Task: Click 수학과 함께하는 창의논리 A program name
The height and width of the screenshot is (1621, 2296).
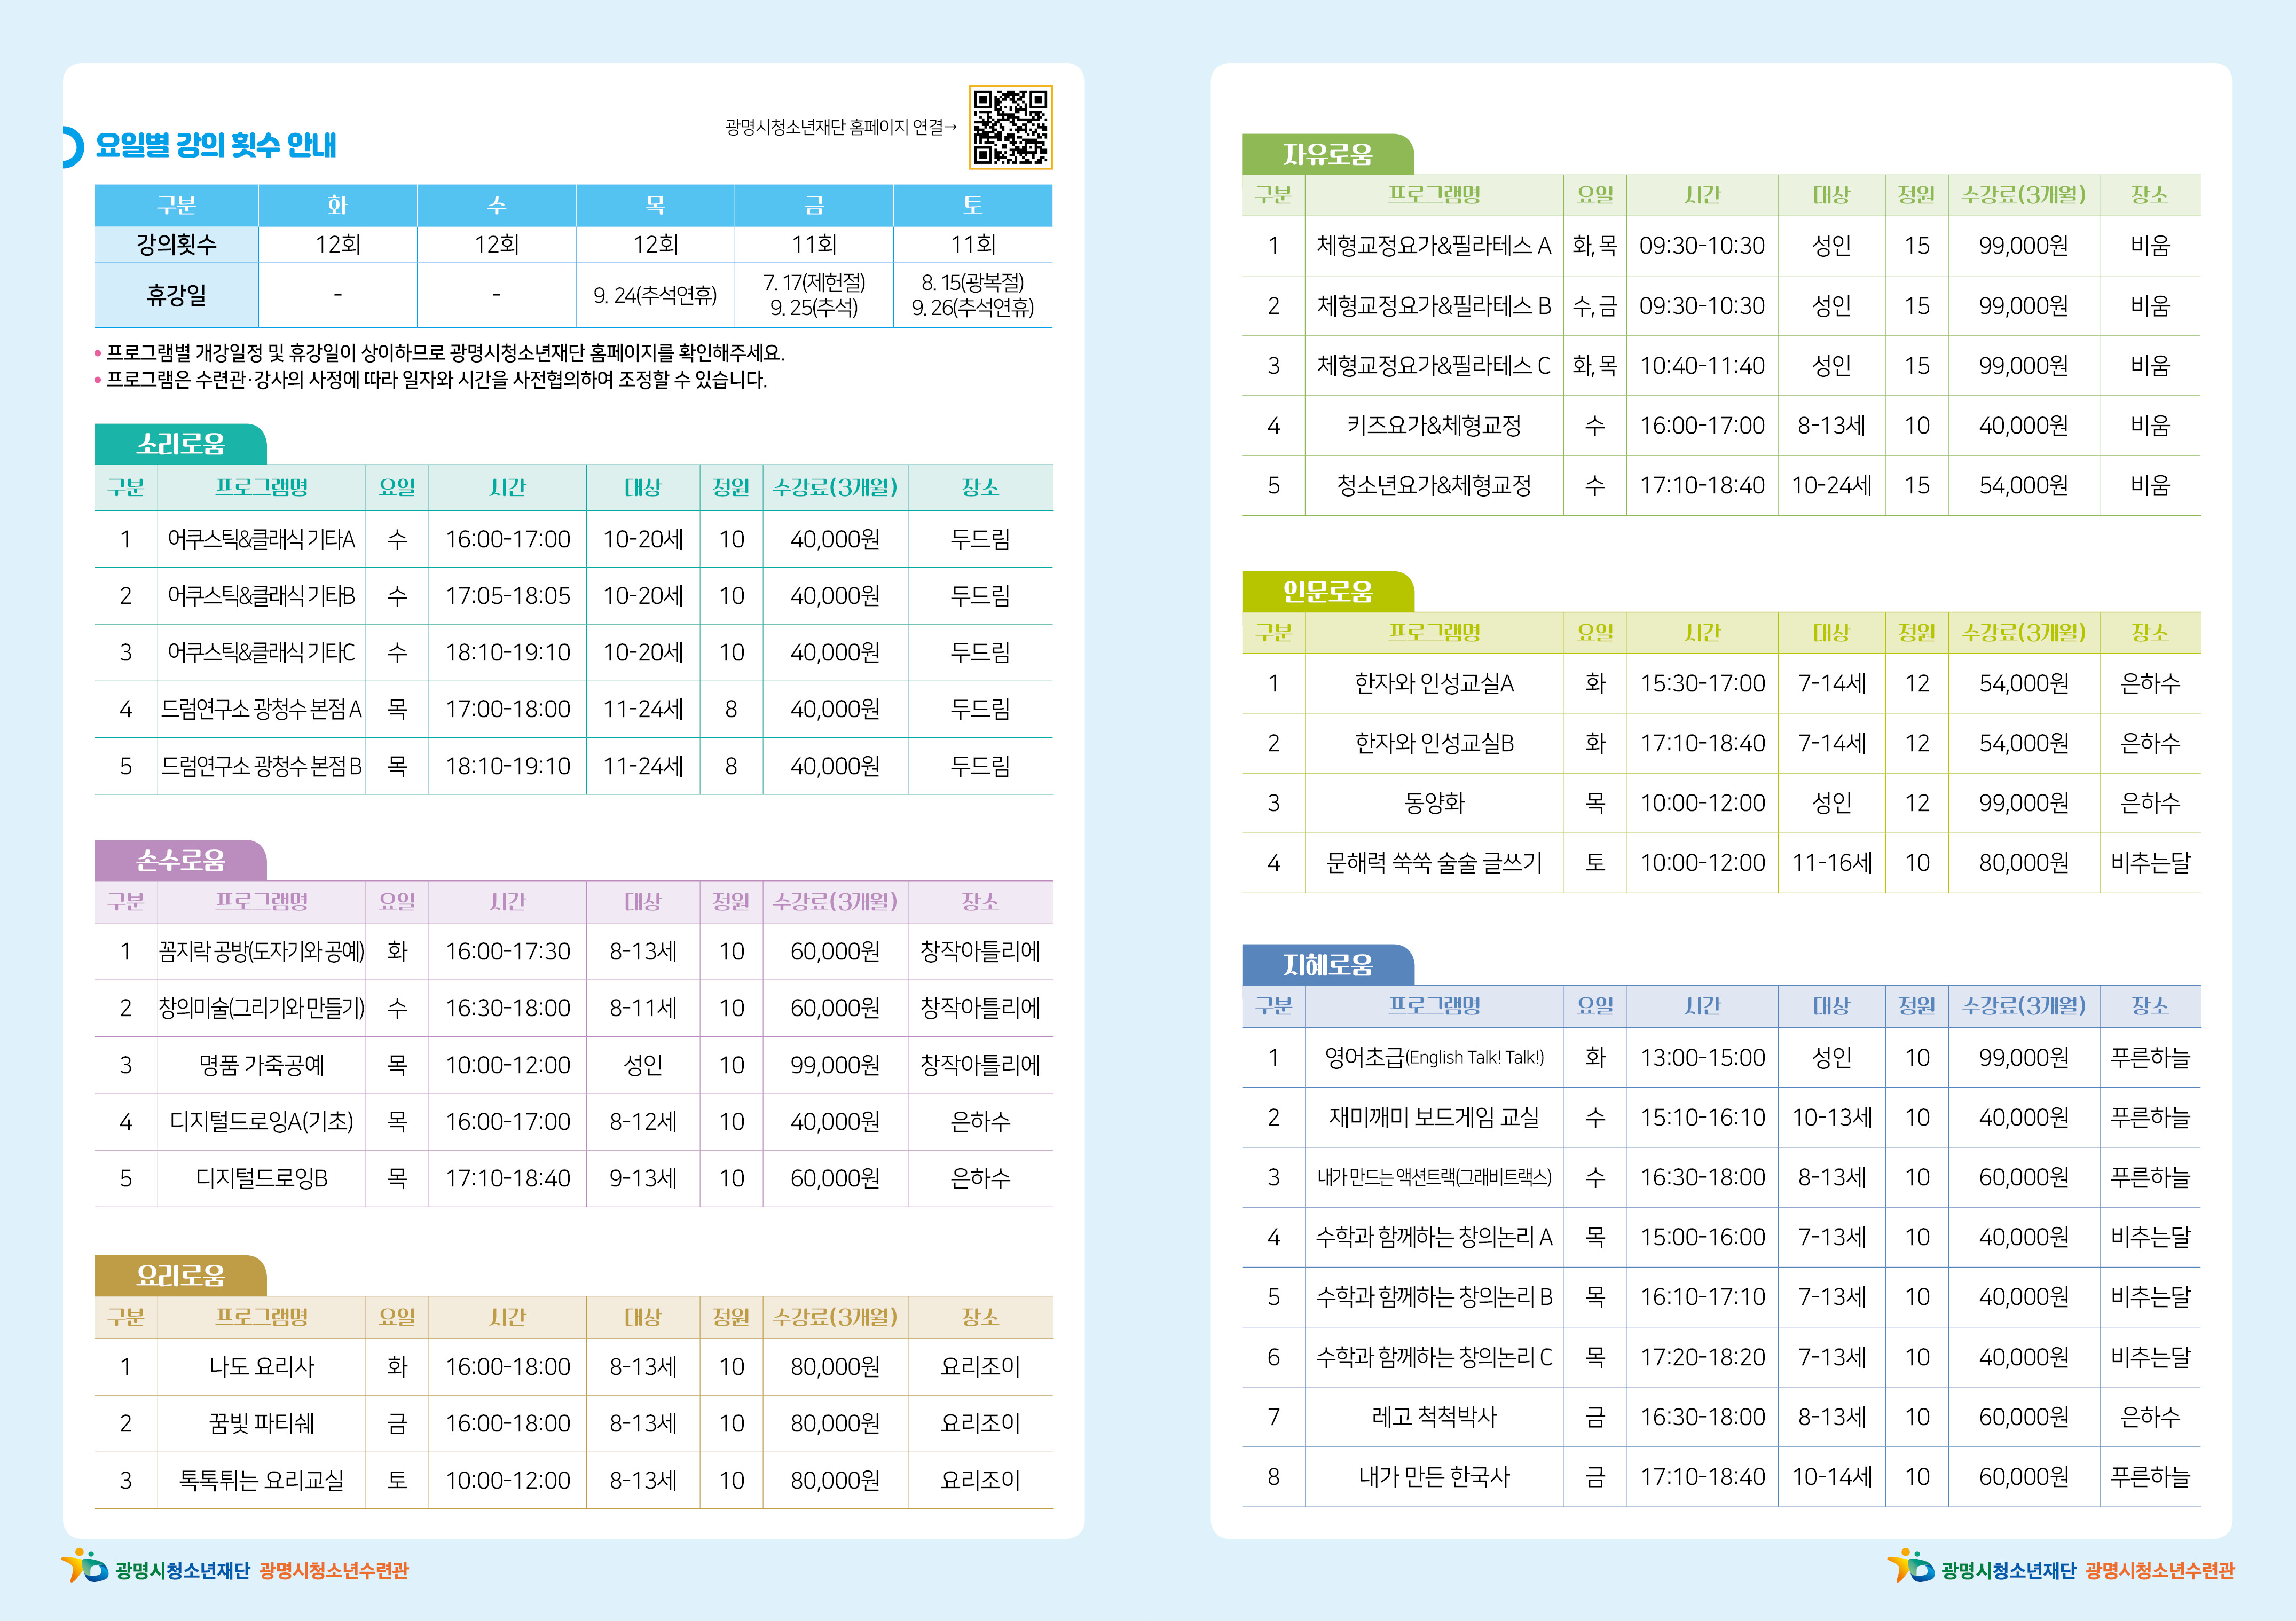Action: pos(1434,1238)
